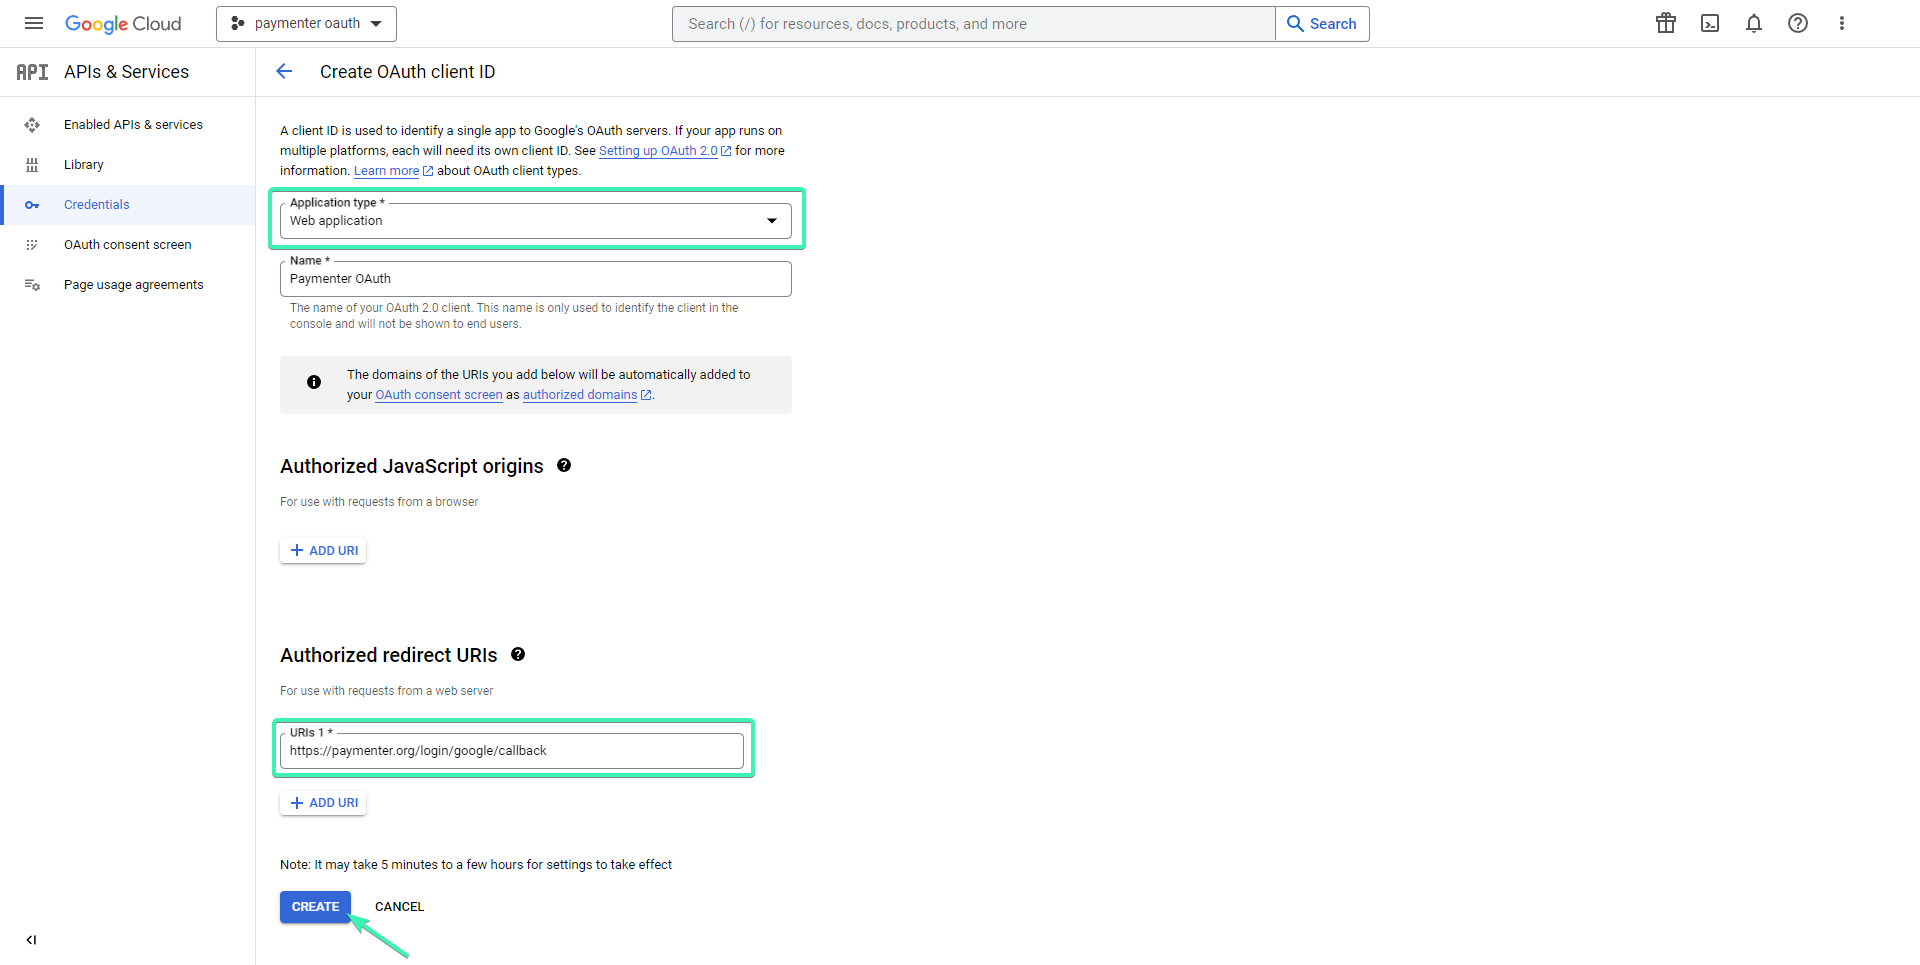This screenshot has width=1920, height=965.
Task: Click the CREATE button
Action: click(315, 906)
